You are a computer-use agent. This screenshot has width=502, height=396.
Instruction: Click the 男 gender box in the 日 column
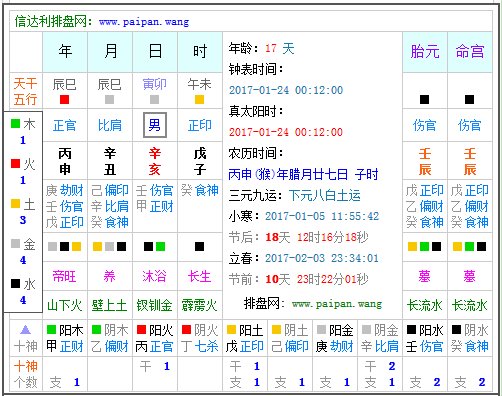point(155,125)
